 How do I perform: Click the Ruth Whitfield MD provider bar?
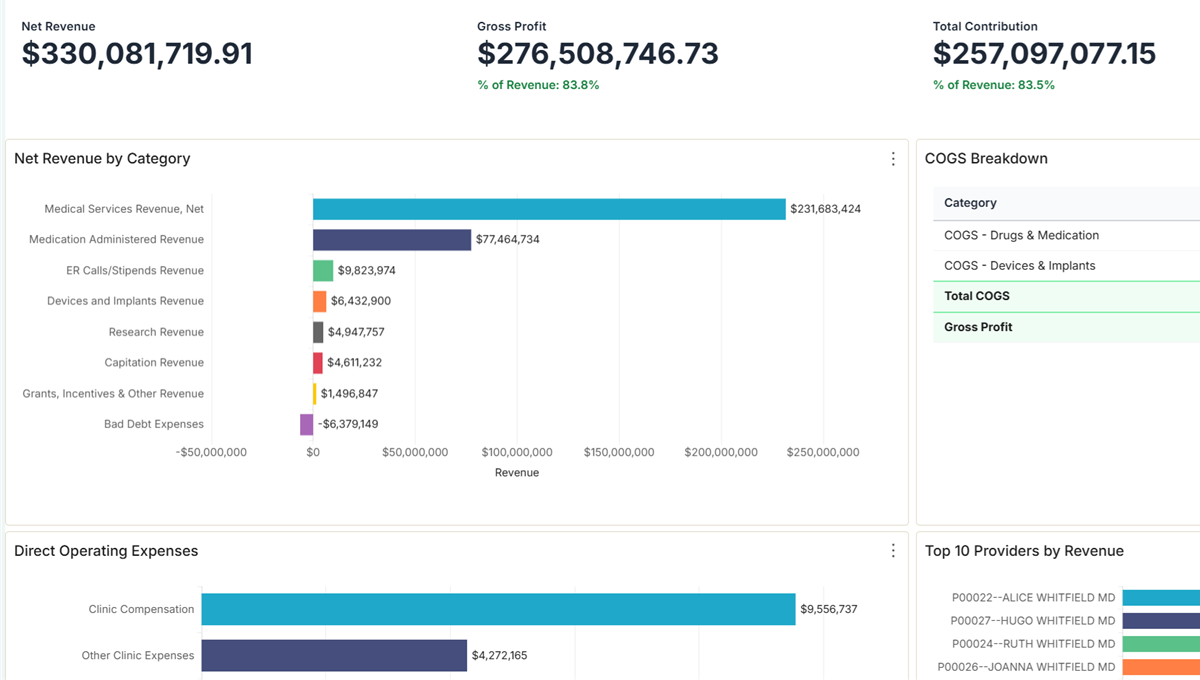click(x=1161, y=644)
